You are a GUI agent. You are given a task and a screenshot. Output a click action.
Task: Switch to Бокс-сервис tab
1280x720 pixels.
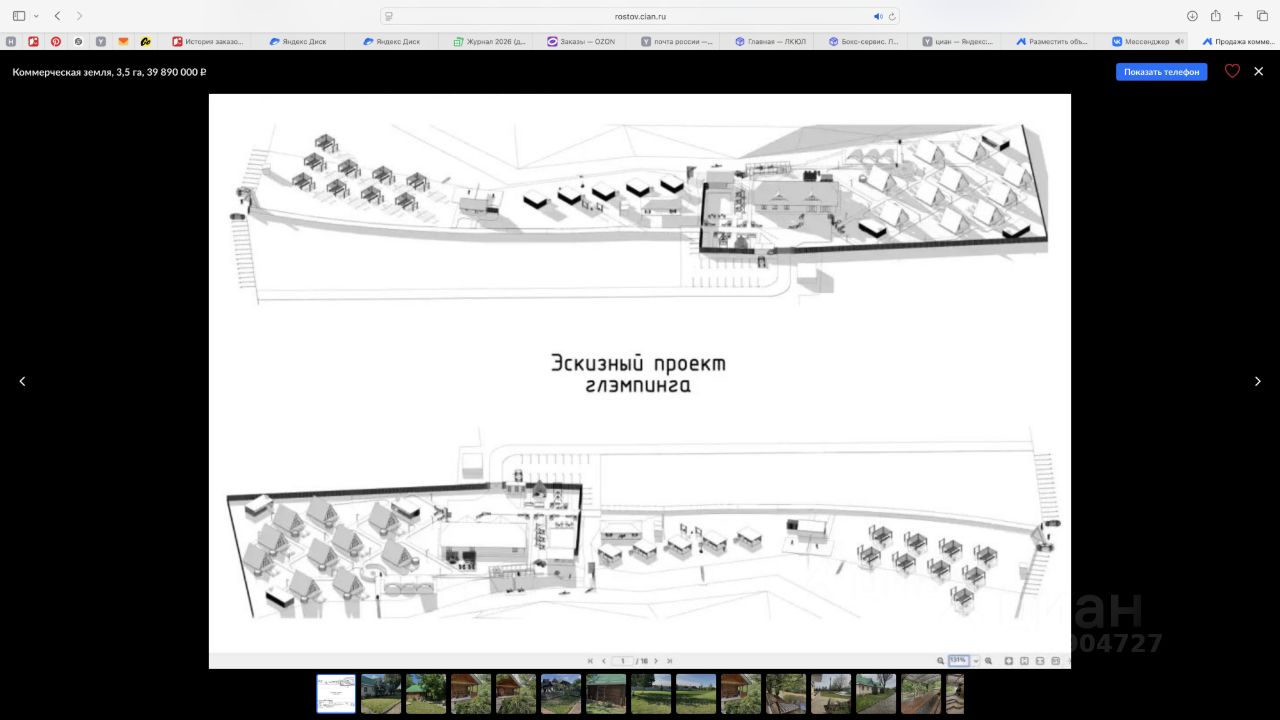[x=864, y=42]
